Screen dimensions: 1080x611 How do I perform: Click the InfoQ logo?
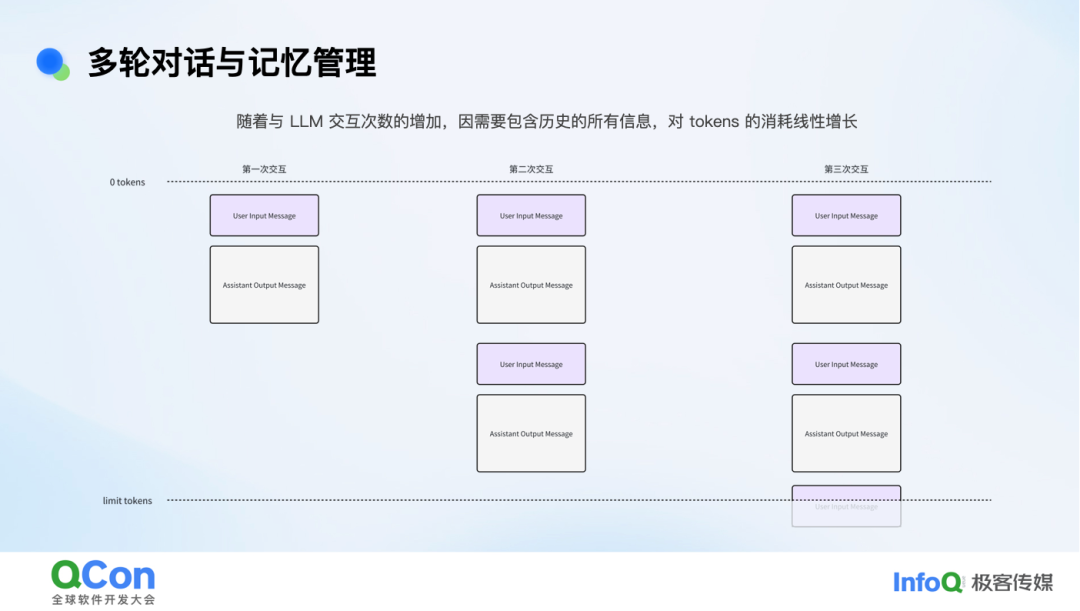point(928,583)
